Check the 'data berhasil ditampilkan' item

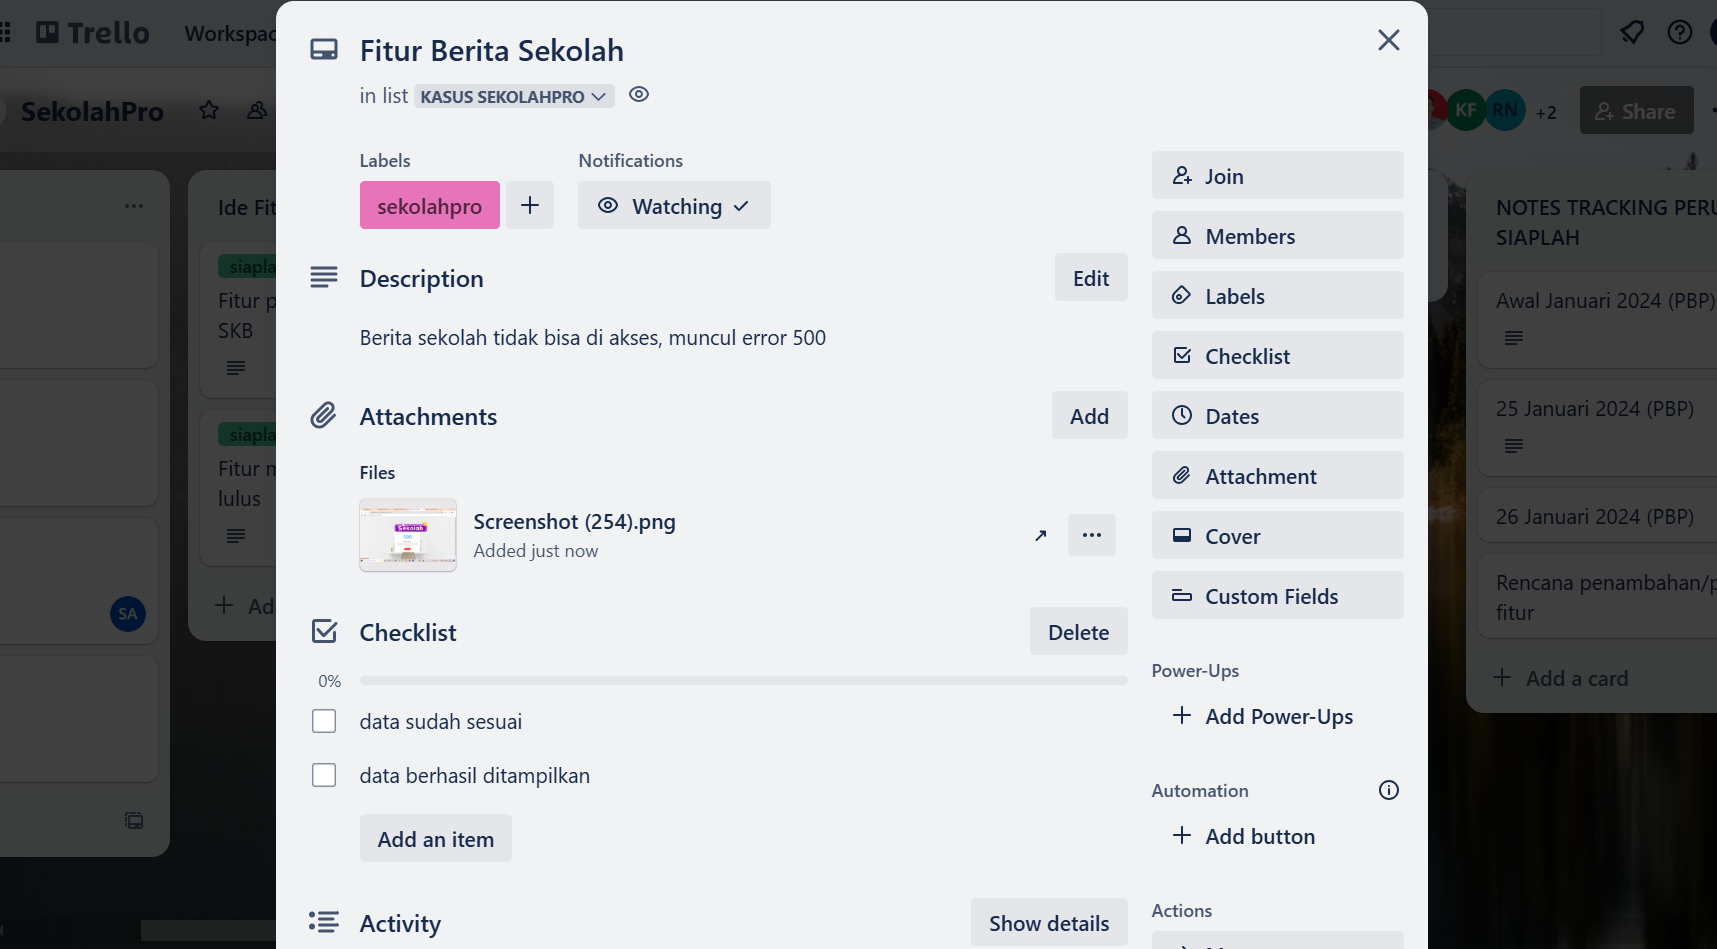click(324, 776)
